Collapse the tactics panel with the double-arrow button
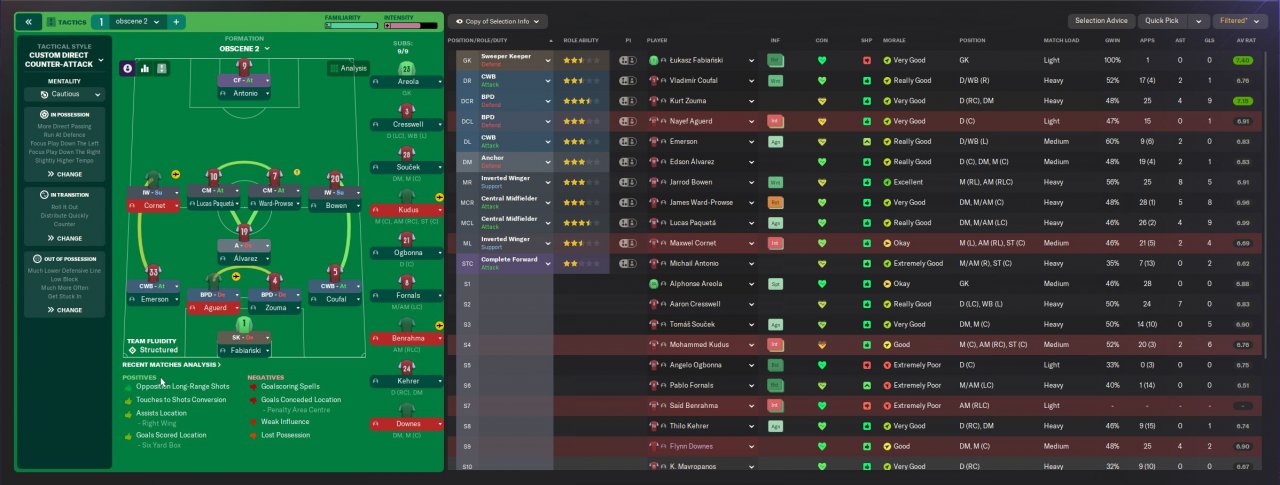This screenshot has height=485, width=1280. (x=28, y=21)
